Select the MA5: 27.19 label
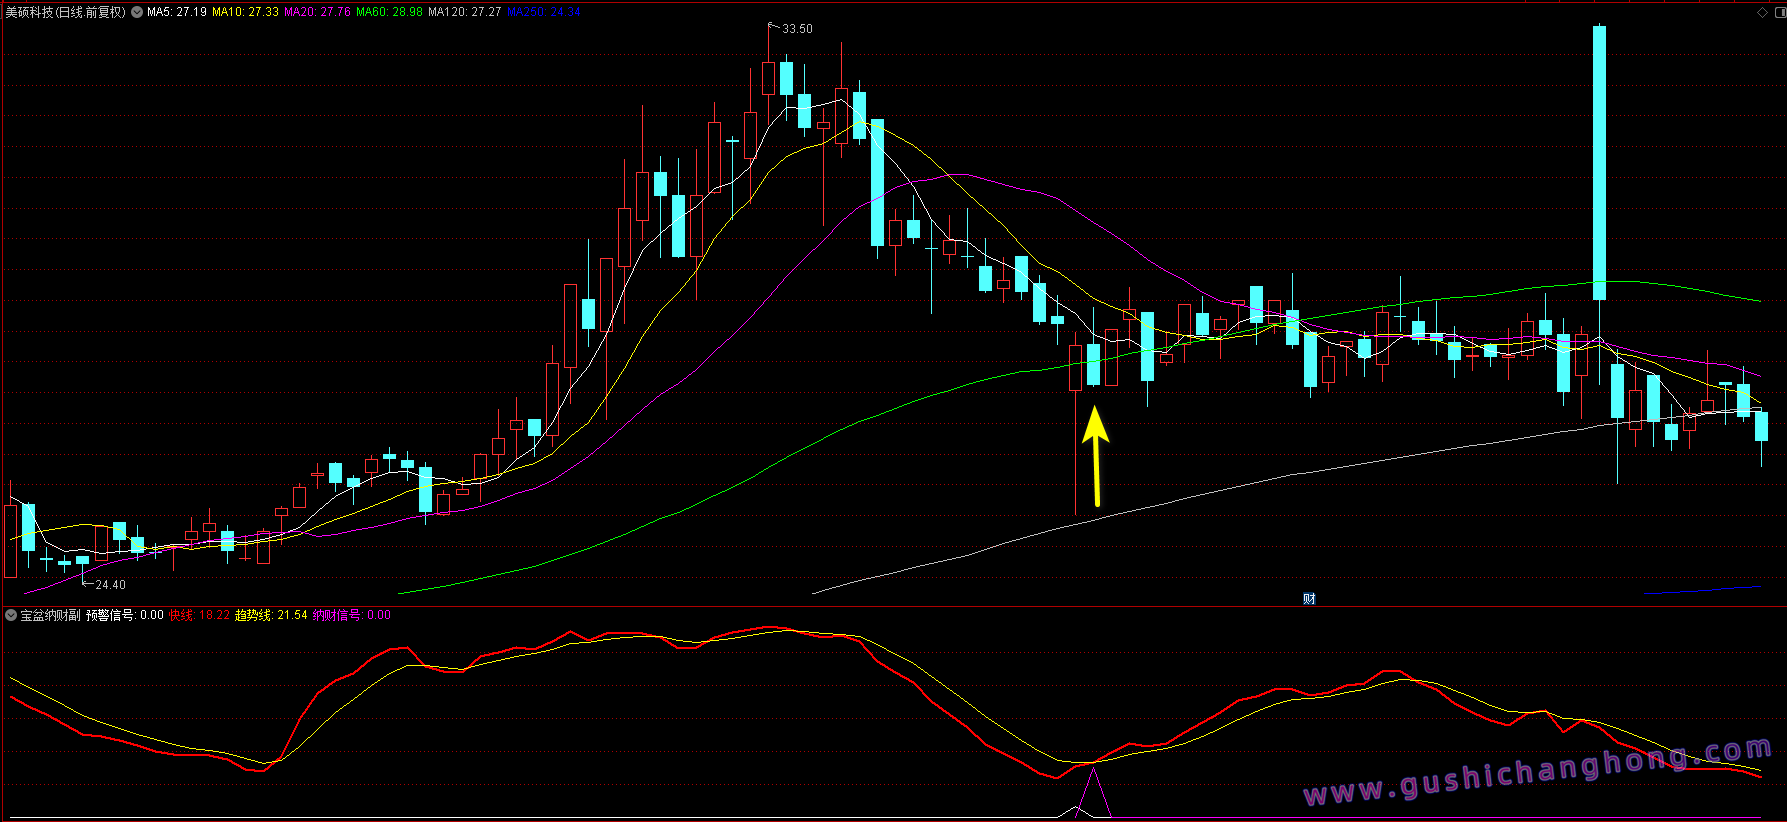Screen dimensions: 1787x822 click(177, 12)
